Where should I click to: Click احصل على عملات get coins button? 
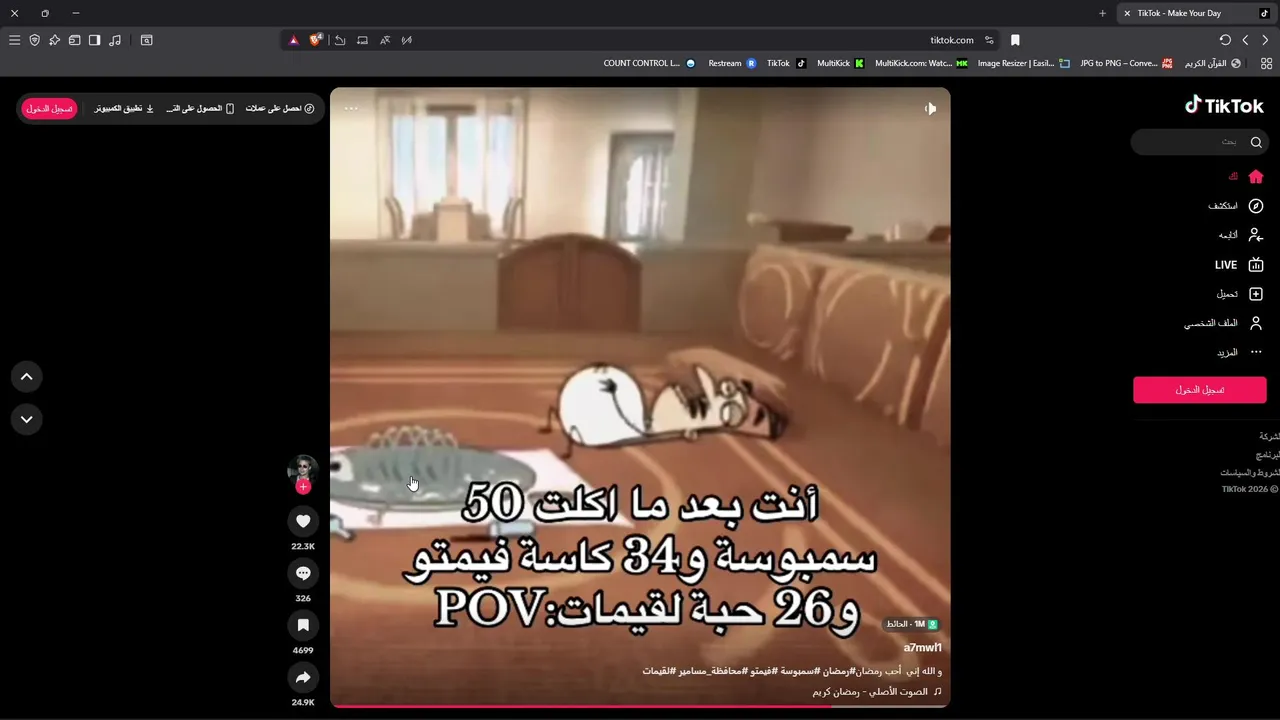(x=280, y=108)
